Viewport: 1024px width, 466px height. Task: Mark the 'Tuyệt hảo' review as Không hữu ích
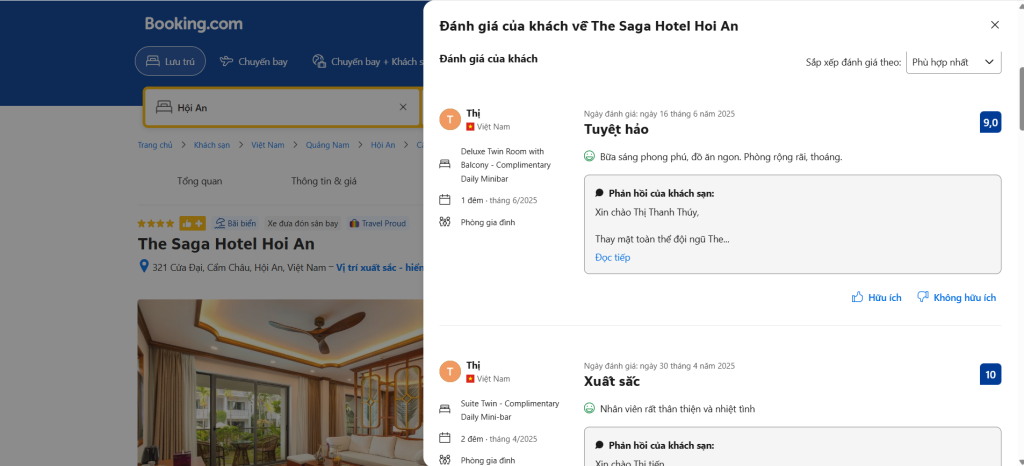coord(957,298)
